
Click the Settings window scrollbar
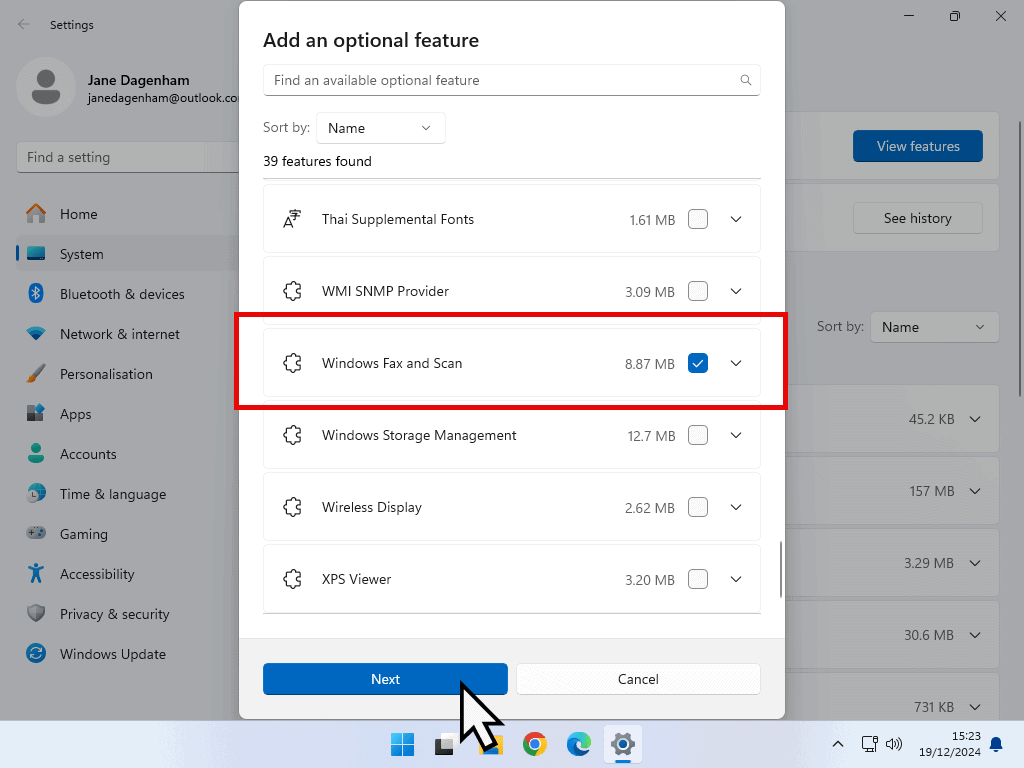[x=1020, y=259]
